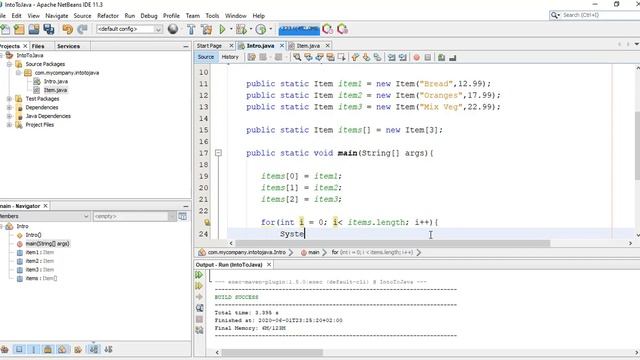This screenshot has height=360, width=640.
Task: Open the default config dropdown
Action: point(158,29)
